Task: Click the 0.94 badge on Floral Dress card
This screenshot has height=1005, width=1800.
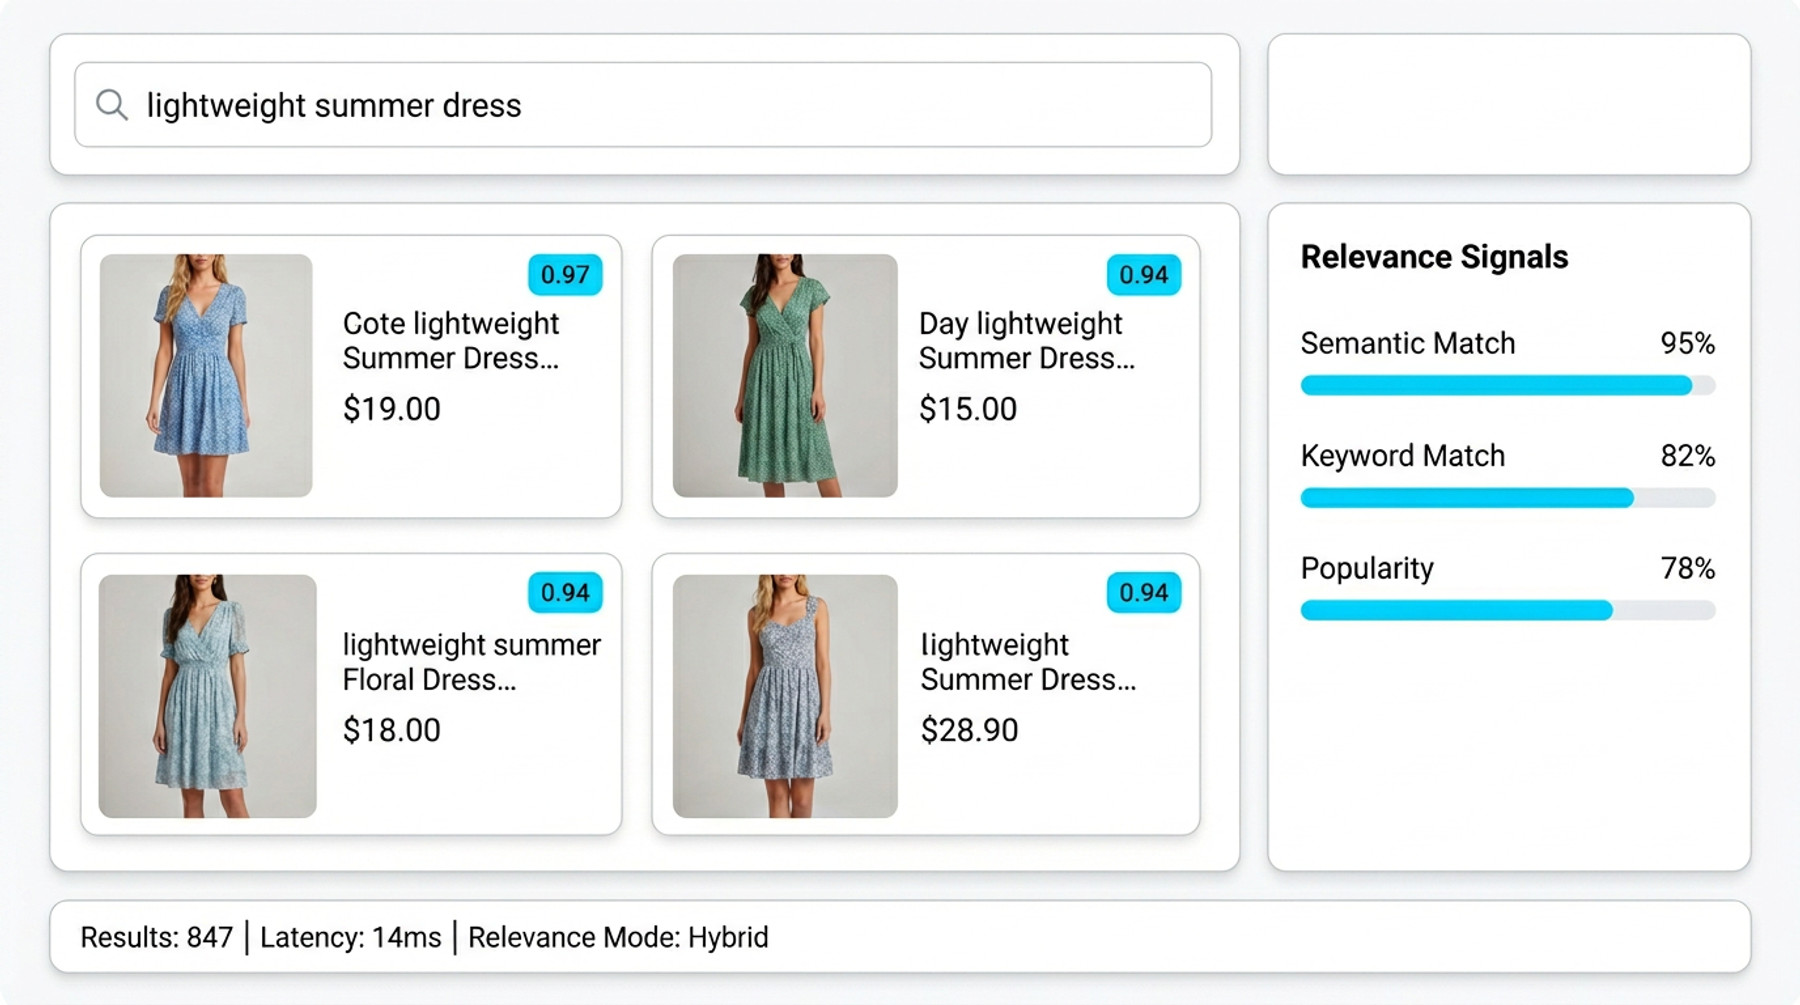Action: [565, 593]
